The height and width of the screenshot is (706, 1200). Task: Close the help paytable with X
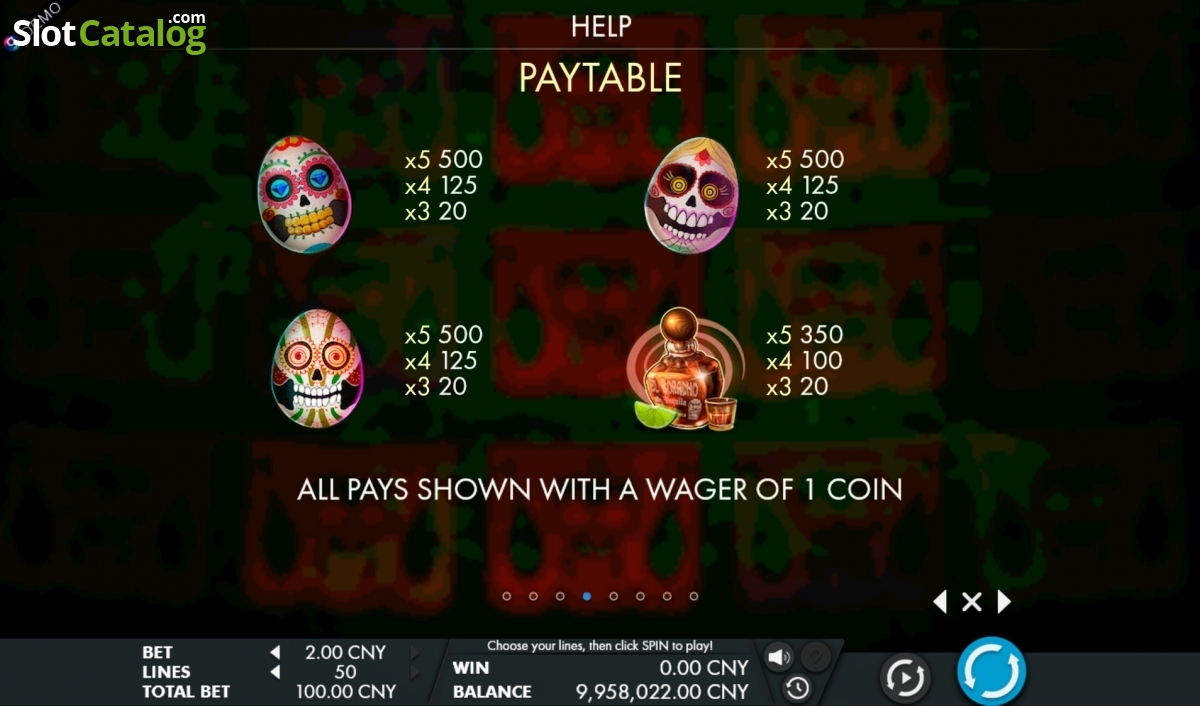(971, 601)
